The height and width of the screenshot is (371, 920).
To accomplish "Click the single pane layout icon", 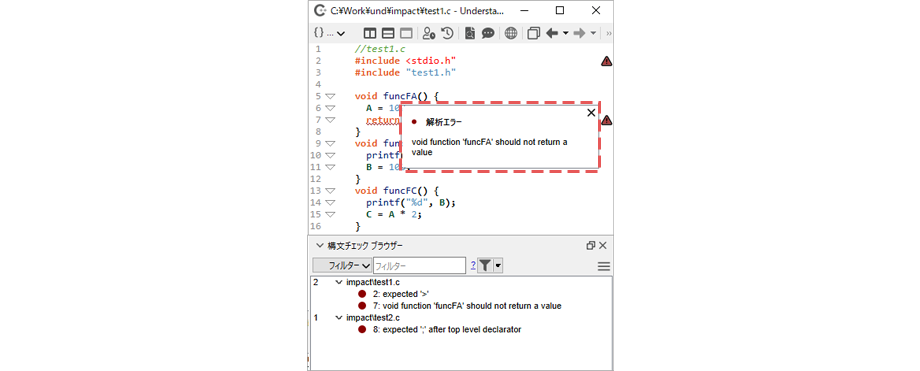I will [x=406, y=33].
